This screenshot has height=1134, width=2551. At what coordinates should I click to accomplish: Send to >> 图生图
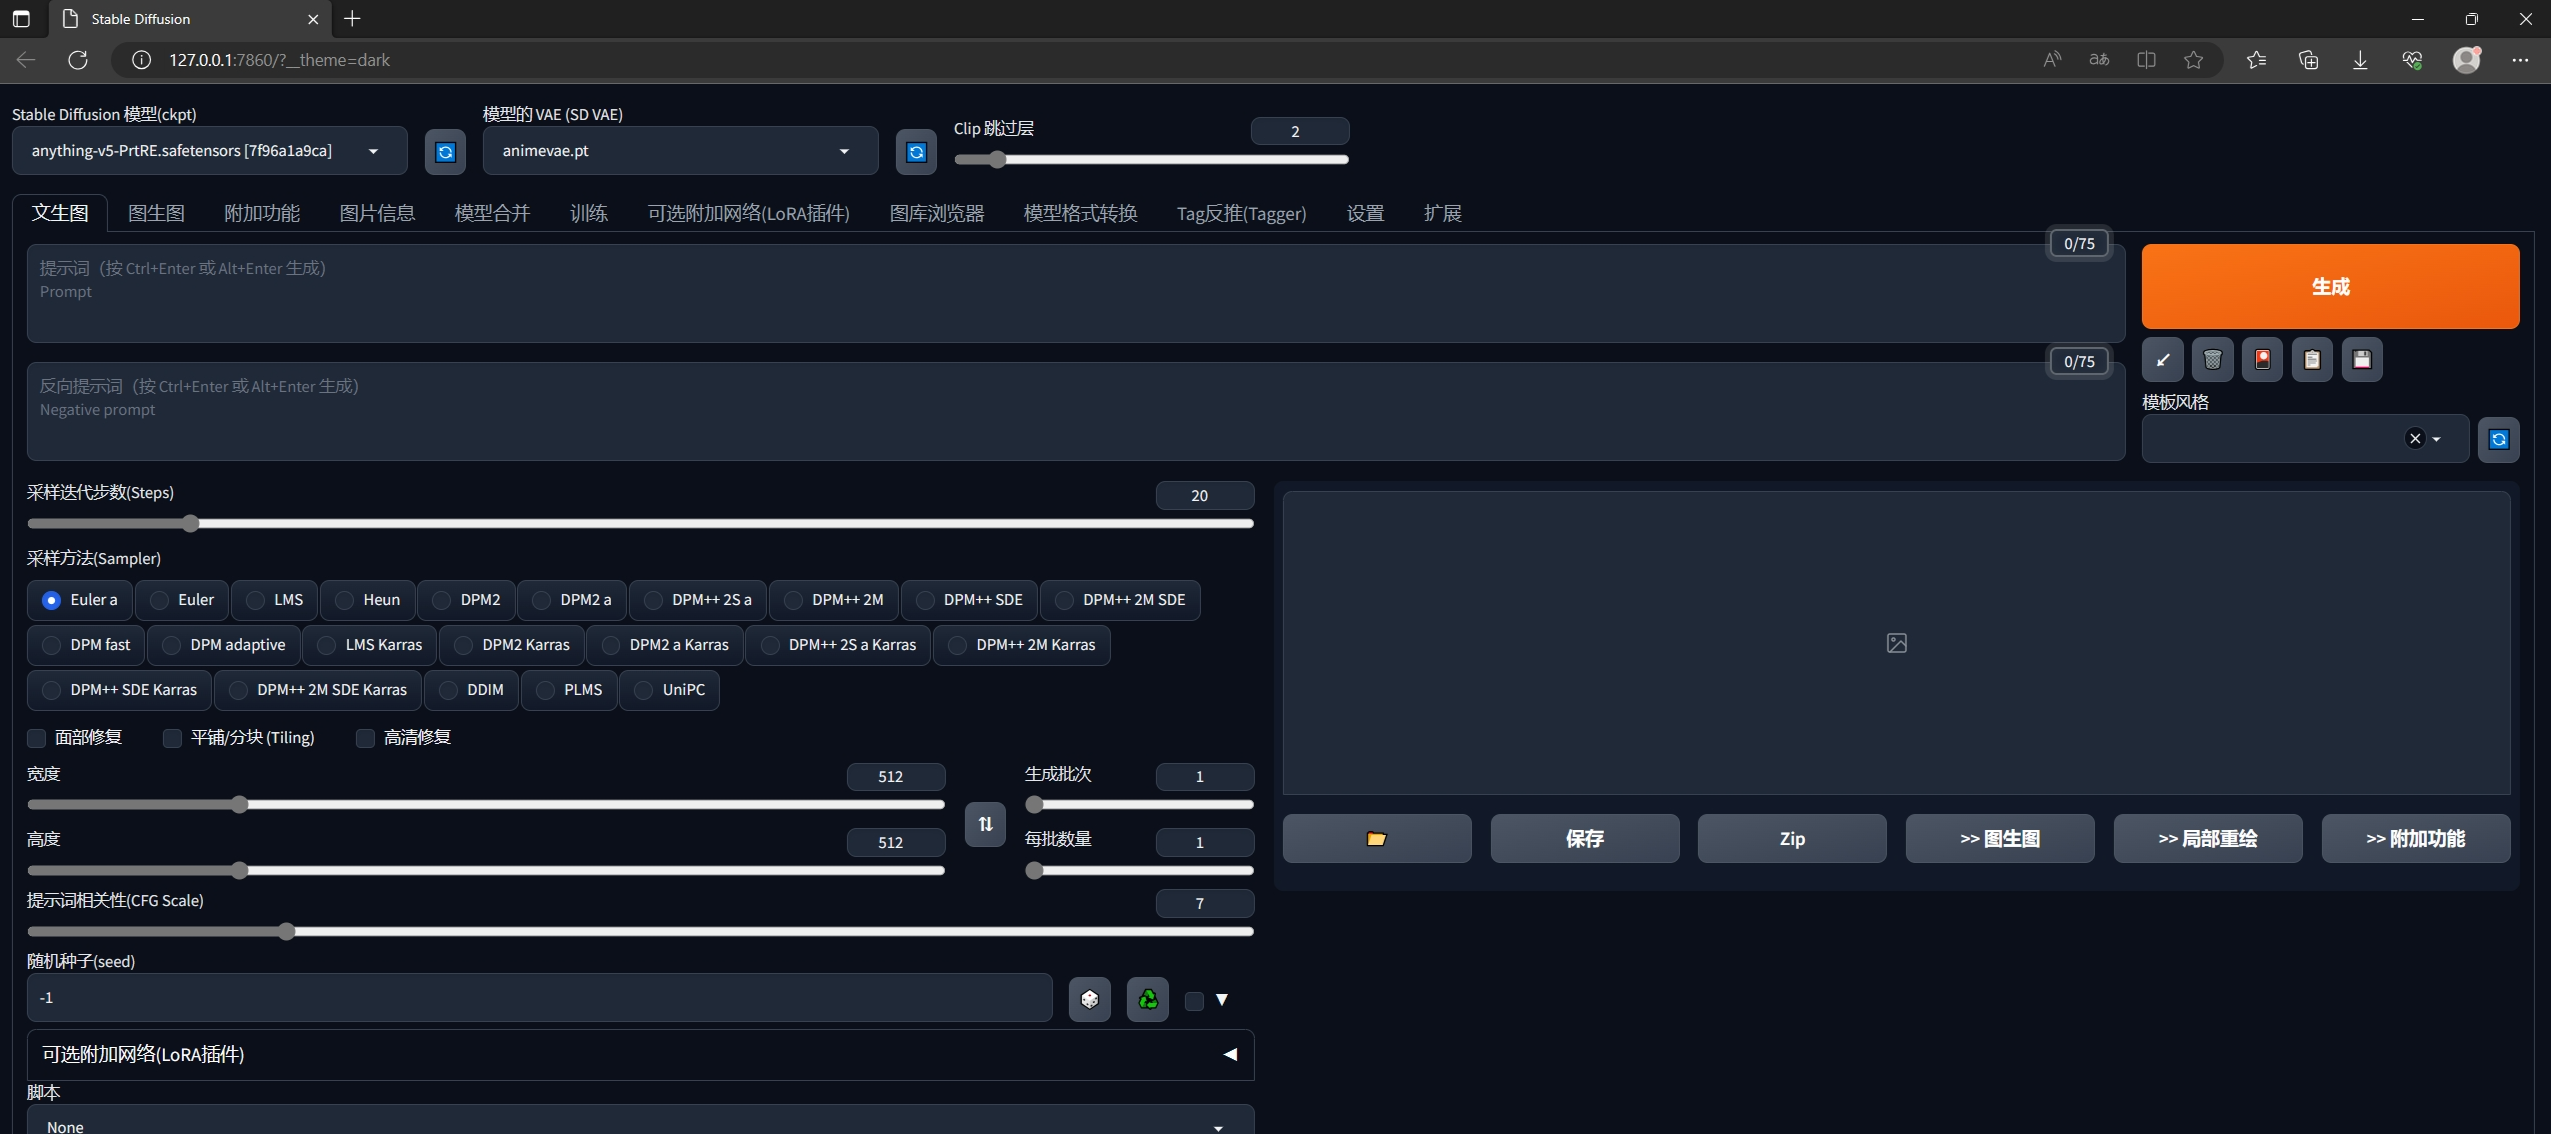tap(2000, 839)
